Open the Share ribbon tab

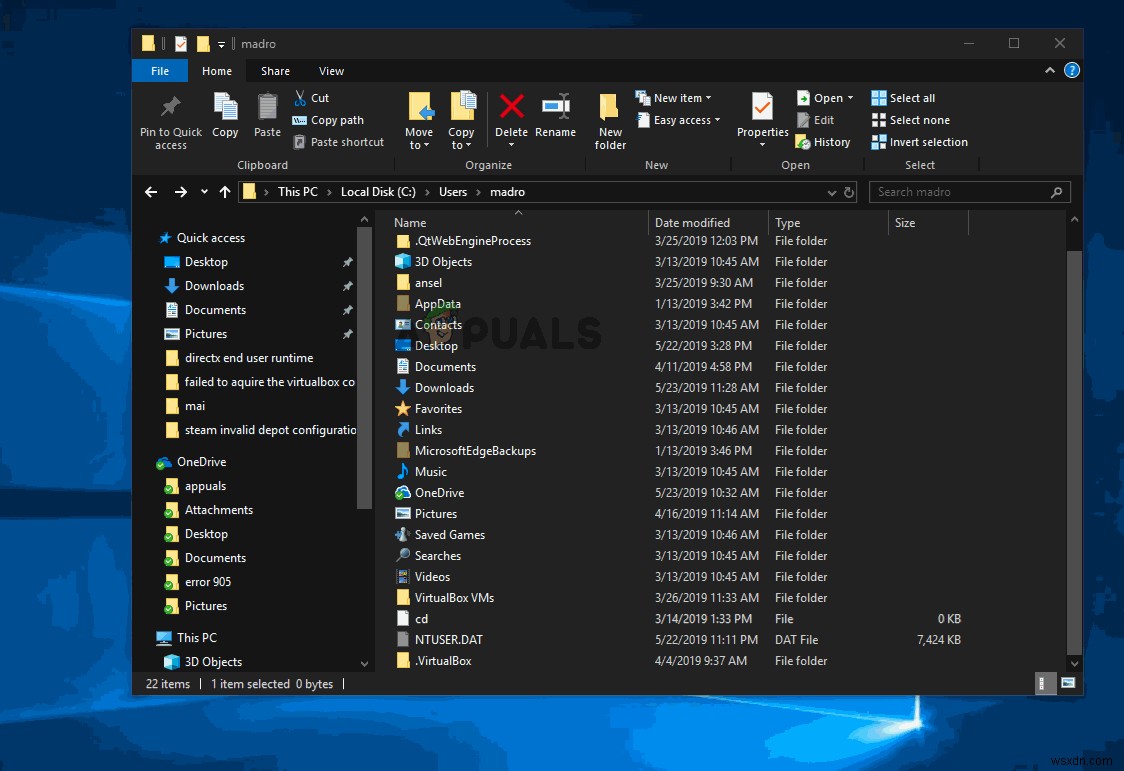click(x=275, y=71)
